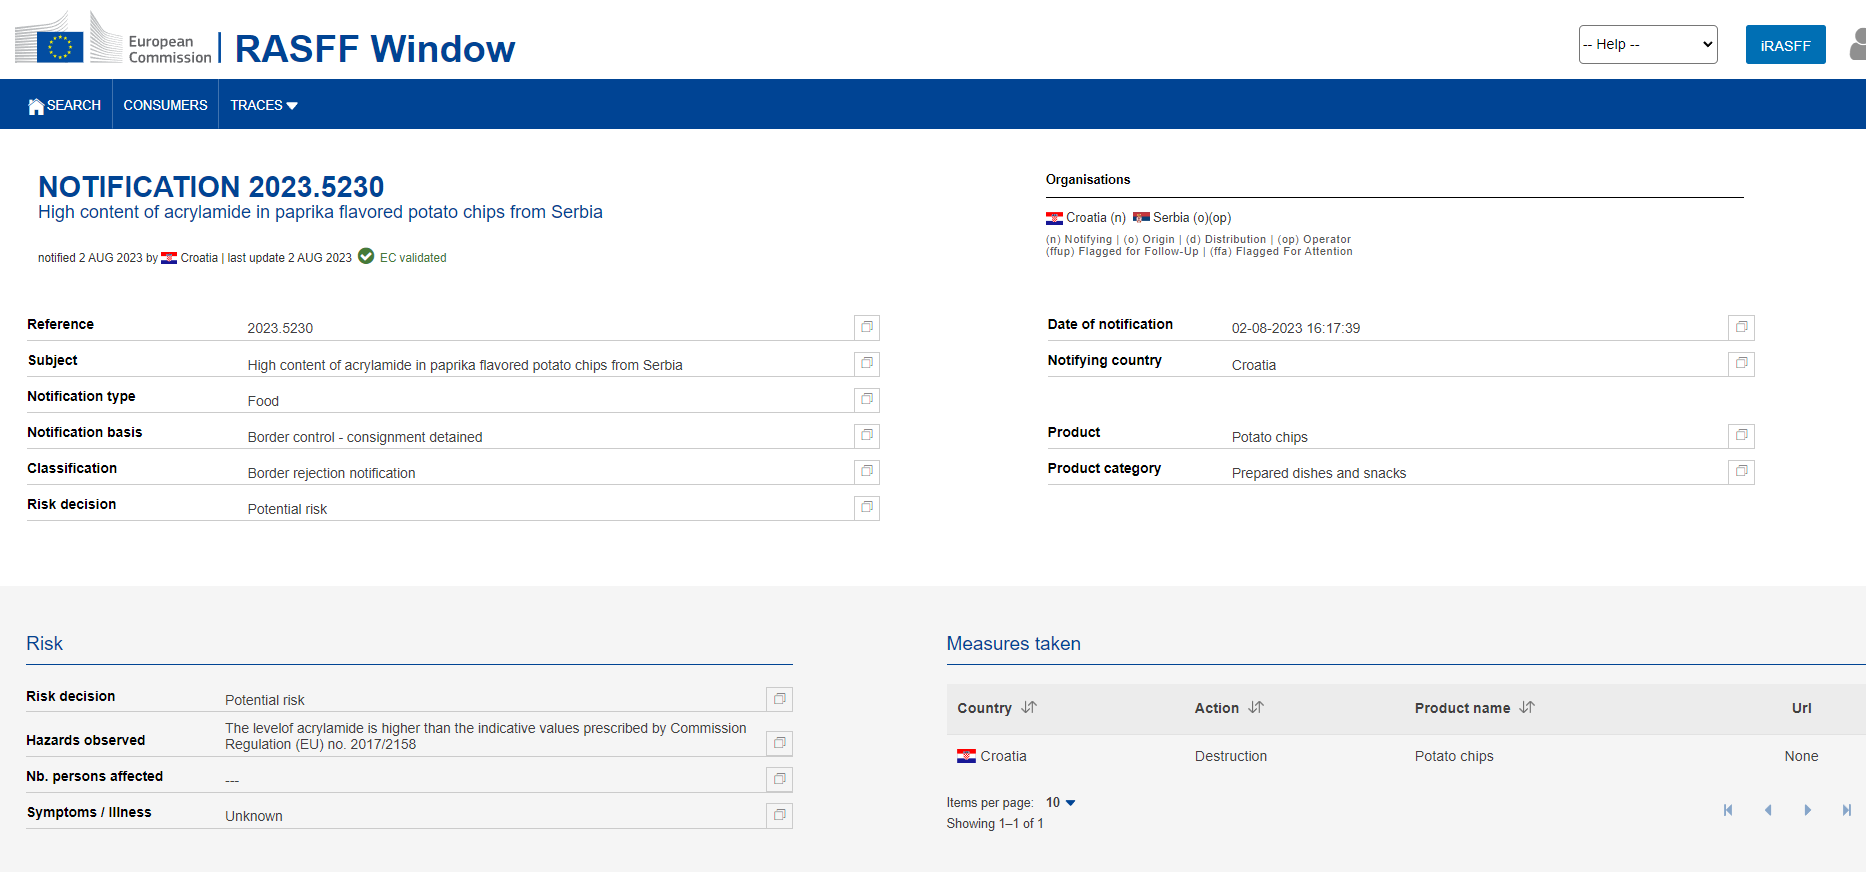Copy the Product category value
Screen dimensions: 1866x872
tap(1741, 471)
